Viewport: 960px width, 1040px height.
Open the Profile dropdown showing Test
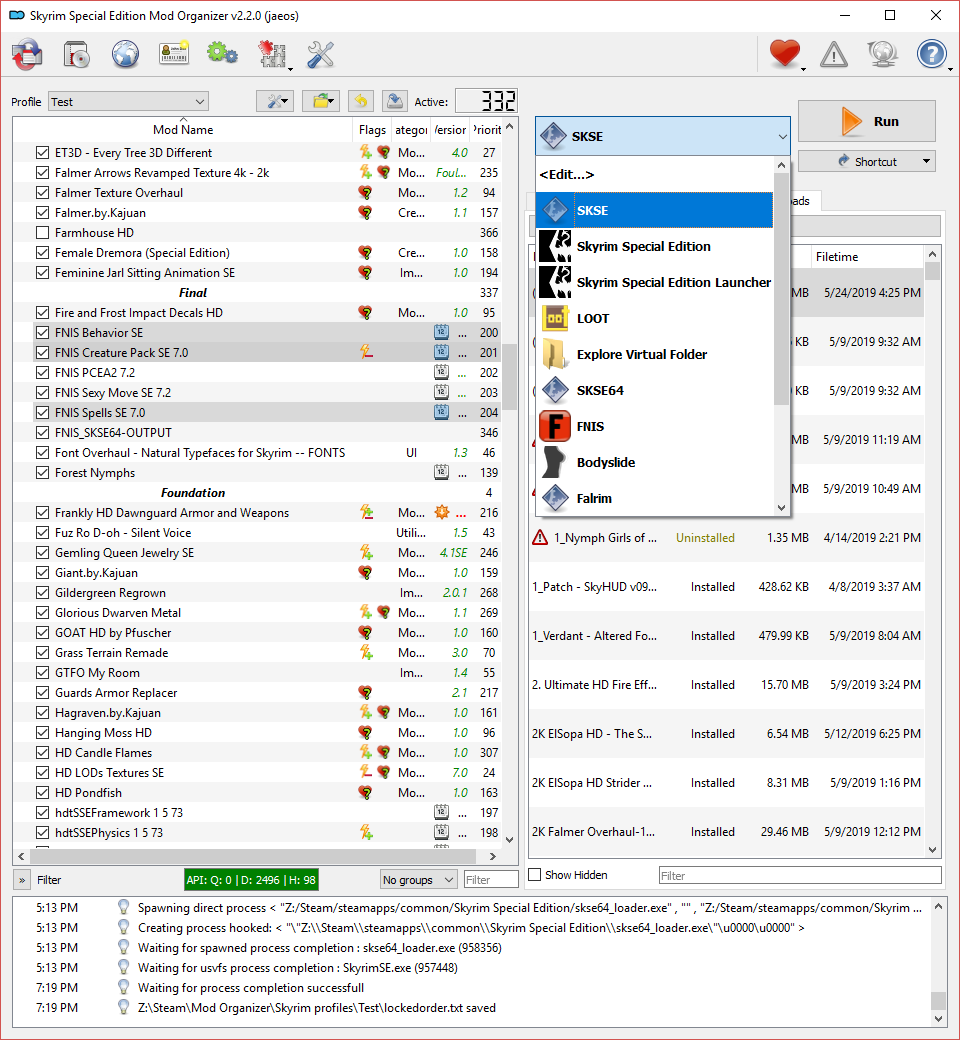pos(128,101)
